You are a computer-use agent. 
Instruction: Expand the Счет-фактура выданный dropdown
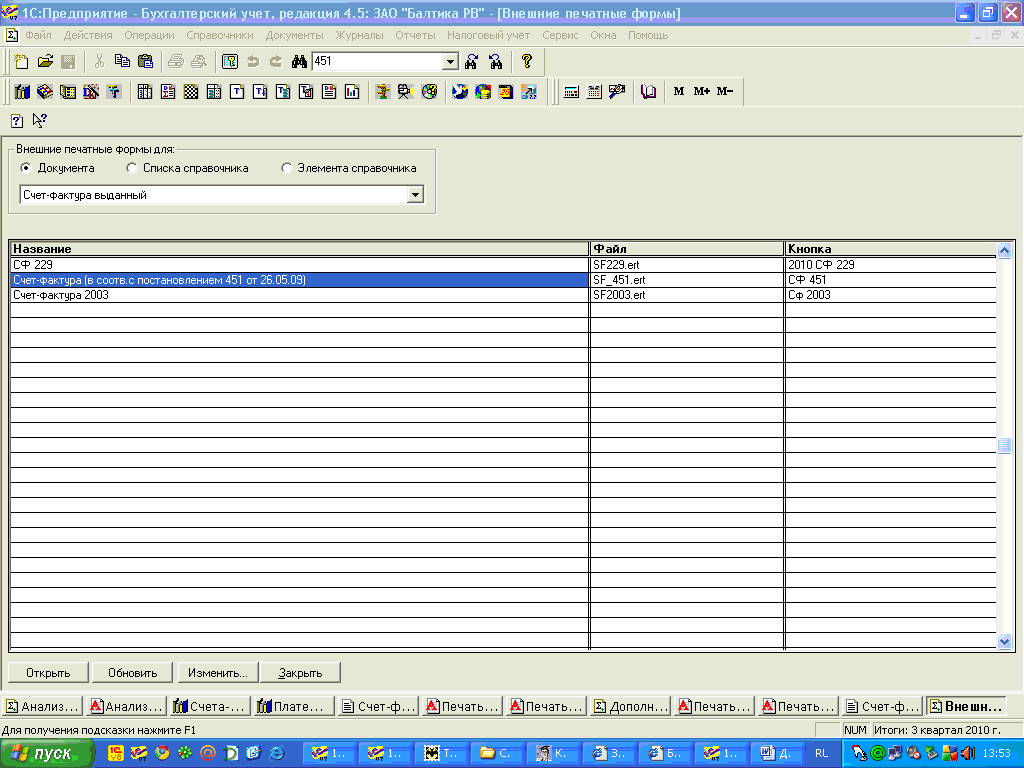click(x=415, y=195)
